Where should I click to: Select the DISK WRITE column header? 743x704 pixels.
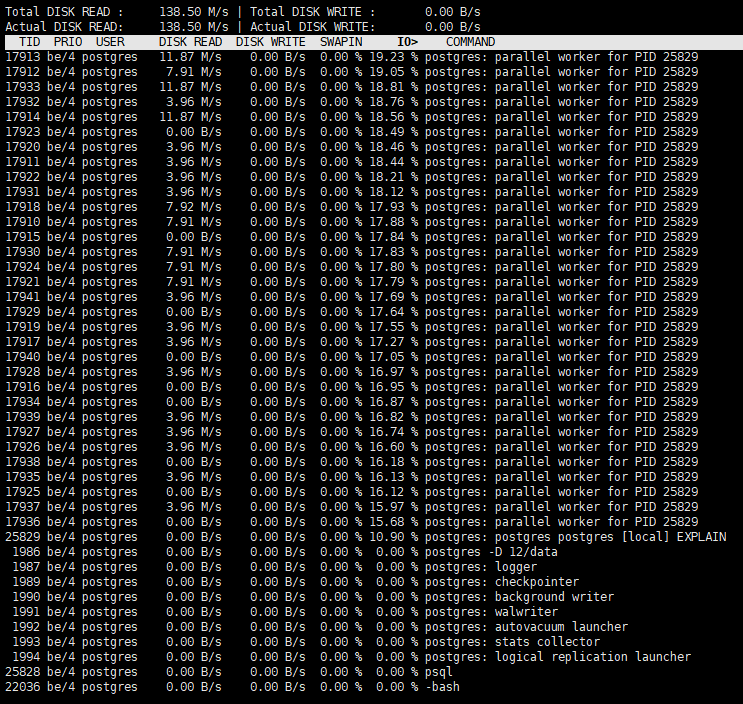(x=271, y=42)
